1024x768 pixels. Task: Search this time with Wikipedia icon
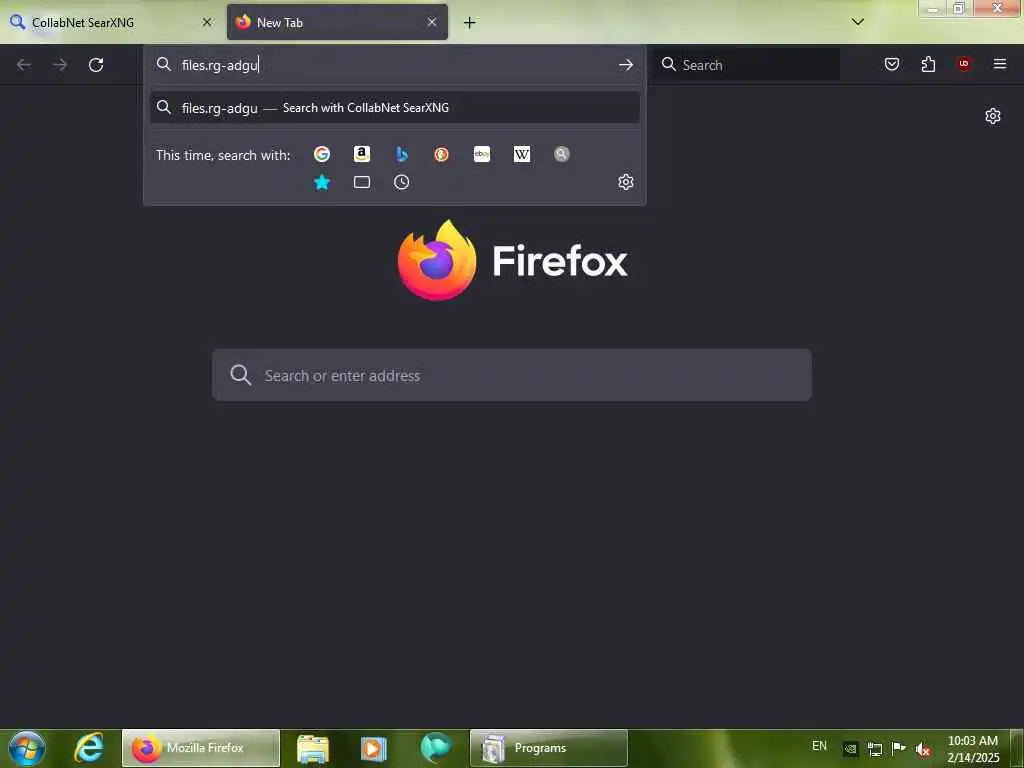[x=522, y=154]
